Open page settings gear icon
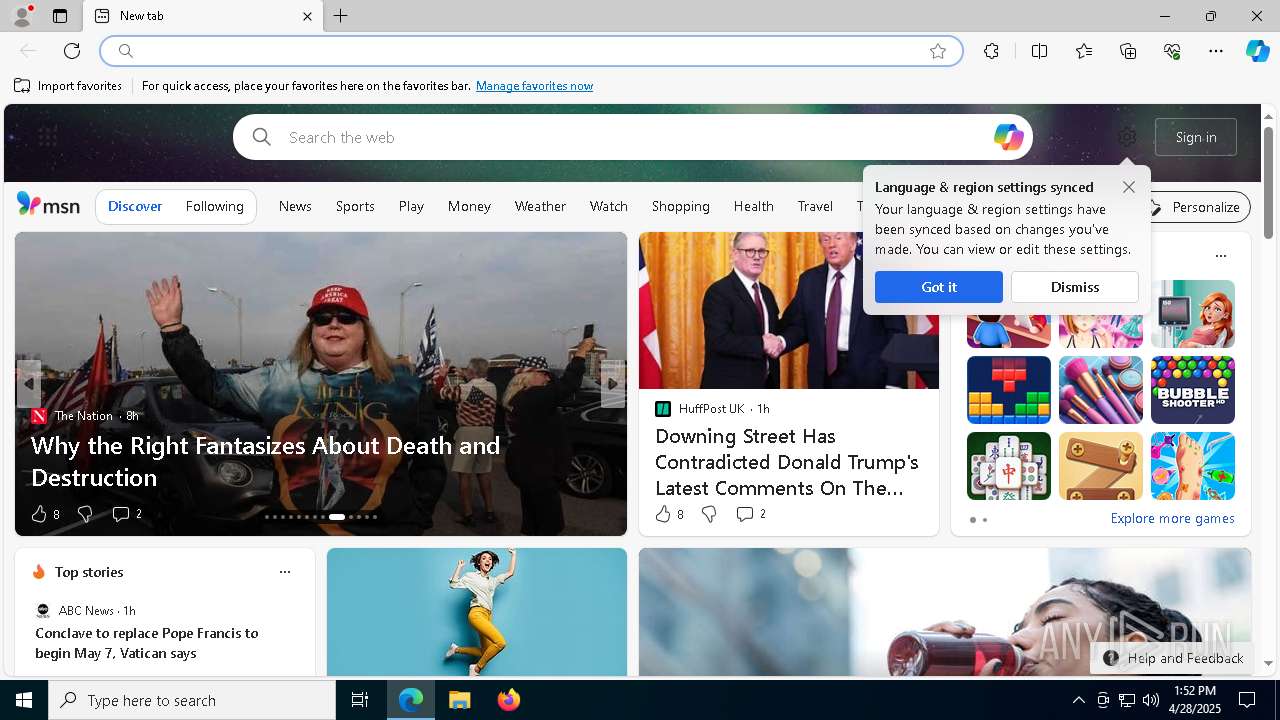Image resolution: width=1280 pixels, height=720 pixels. [x=1127, y=137]
